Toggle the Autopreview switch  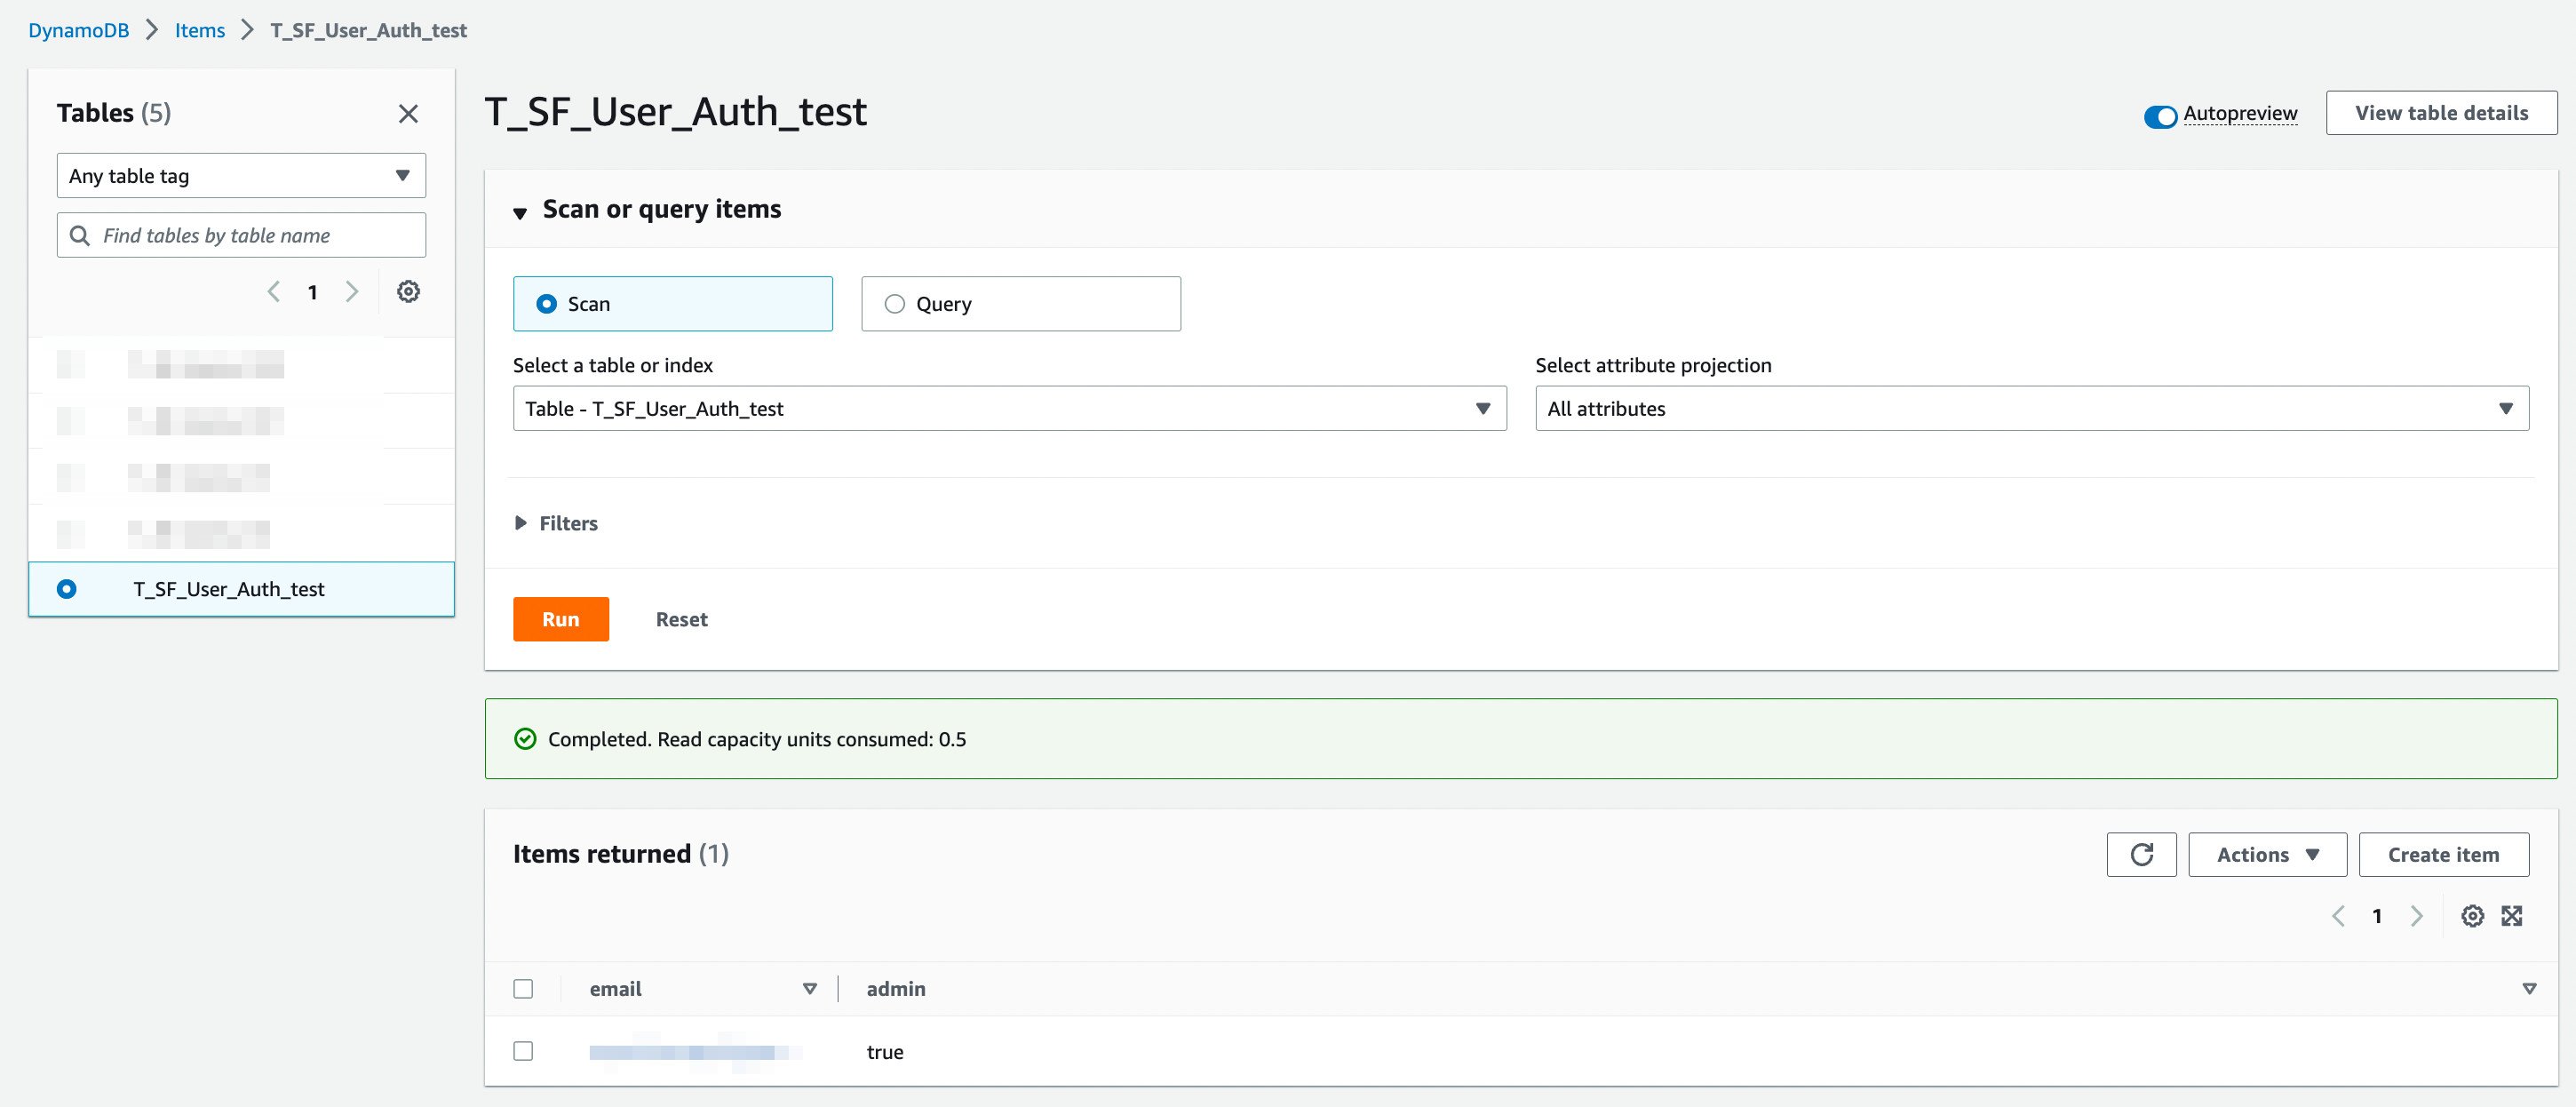pos(2160,116)
